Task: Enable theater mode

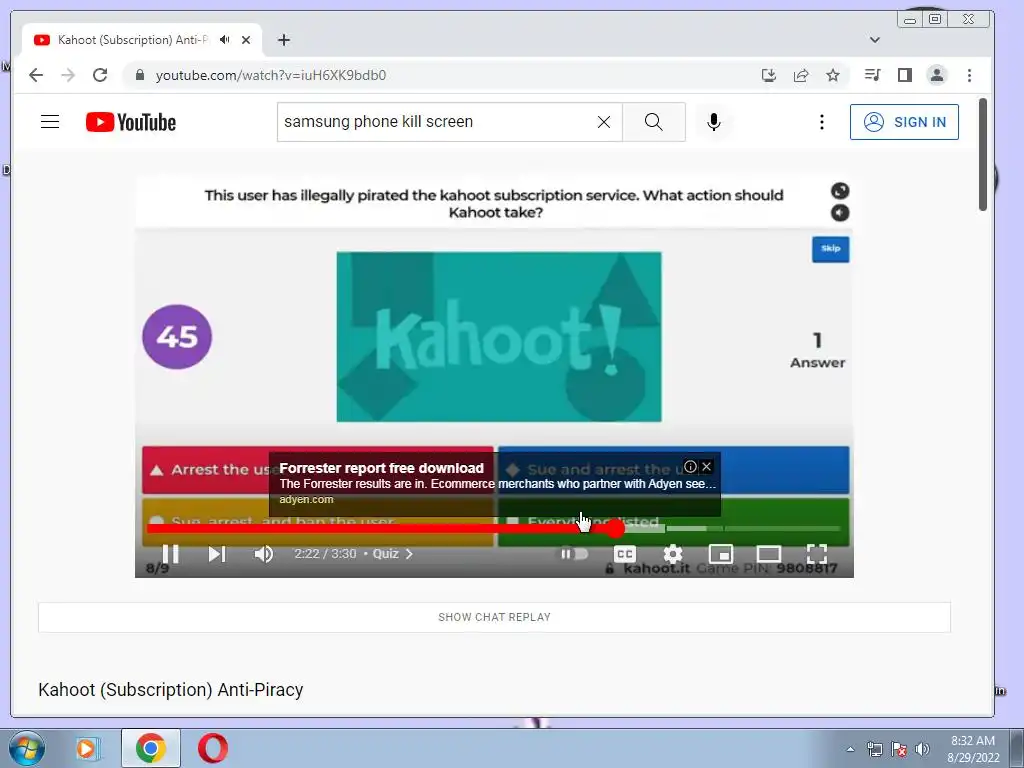Action: pos(769,554)
